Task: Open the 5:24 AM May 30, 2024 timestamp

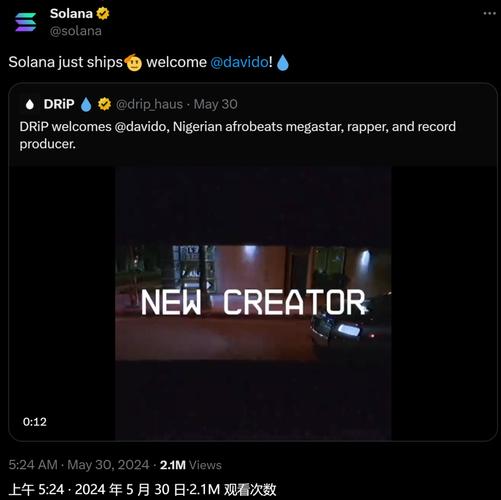Action: pos(79,465)
